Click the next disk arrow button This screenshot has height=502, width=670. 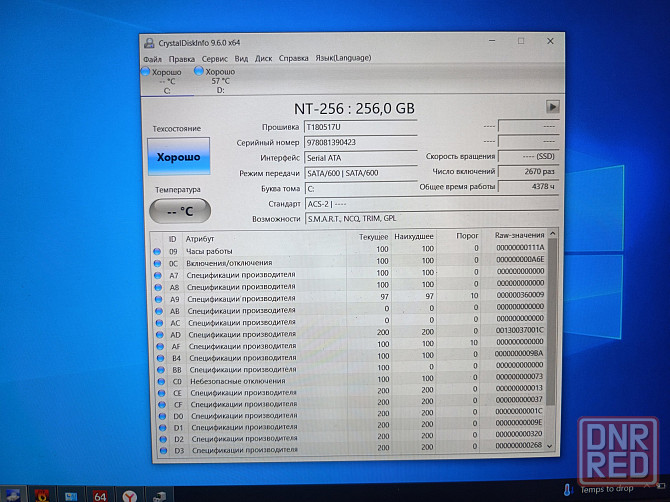552,106
